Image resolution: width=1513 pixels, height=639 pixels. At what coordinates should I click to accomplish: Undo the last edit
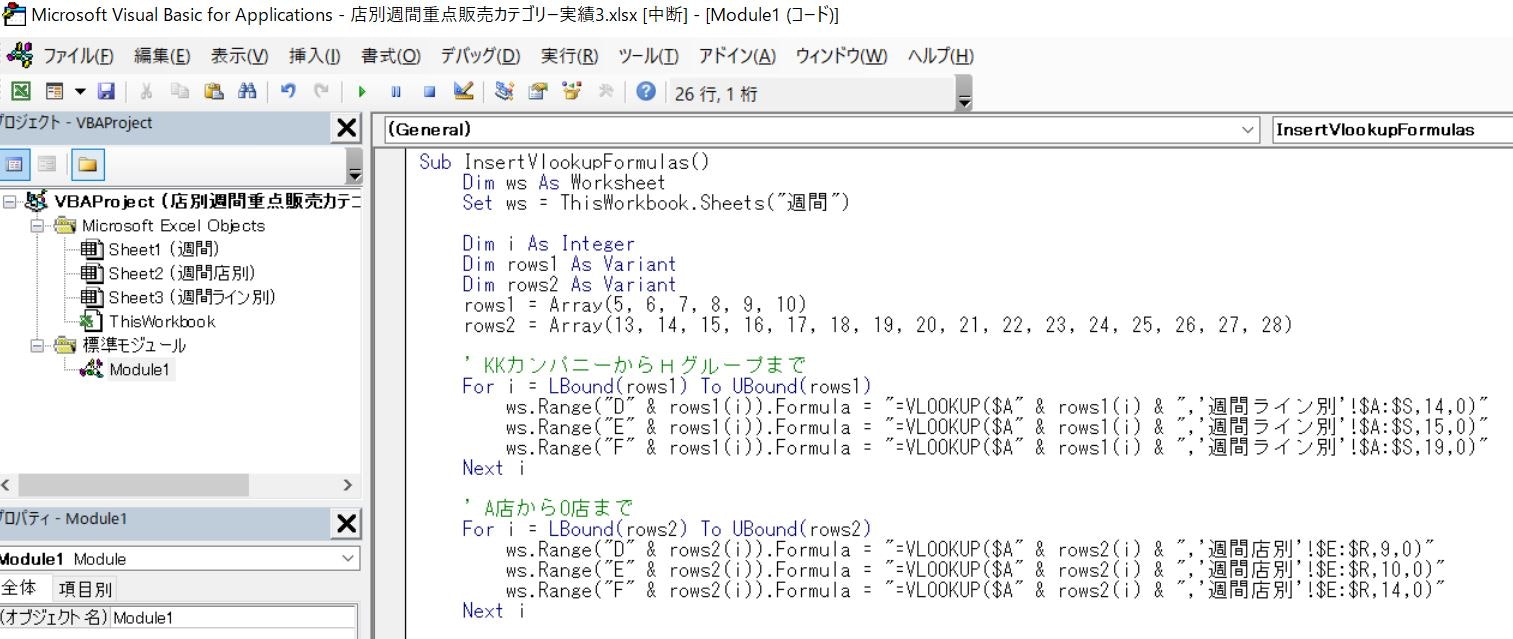288,92
